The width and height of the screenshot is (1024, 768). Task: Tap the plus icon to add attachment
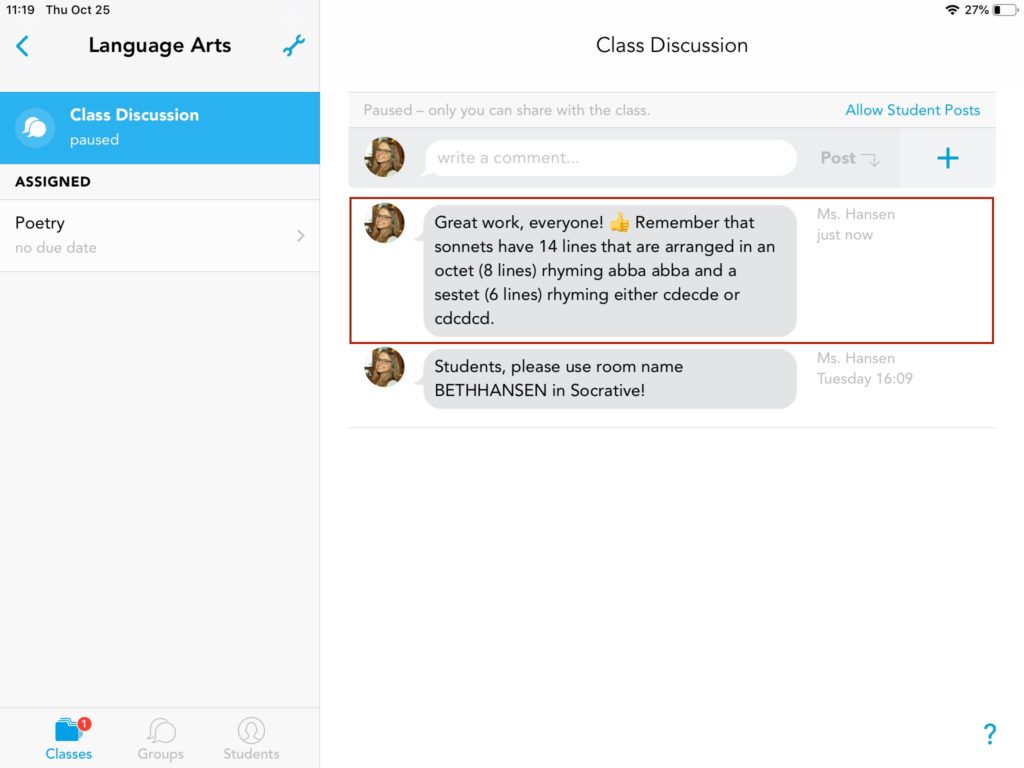947,158
